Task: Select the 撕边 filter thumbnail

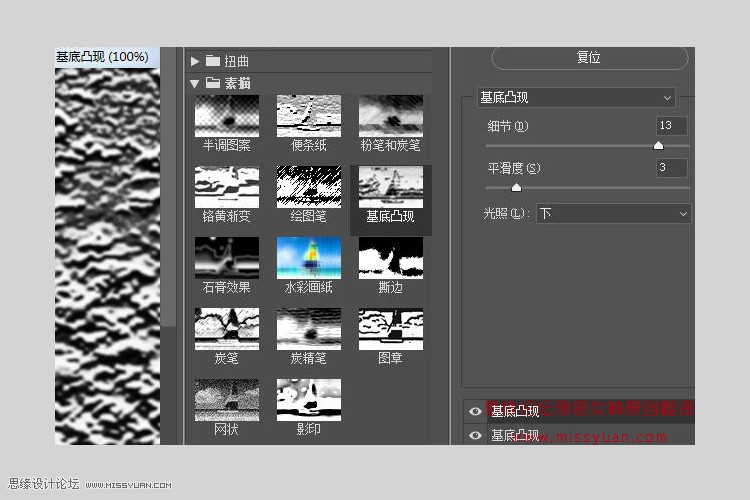Action: (x=391, y=258)
